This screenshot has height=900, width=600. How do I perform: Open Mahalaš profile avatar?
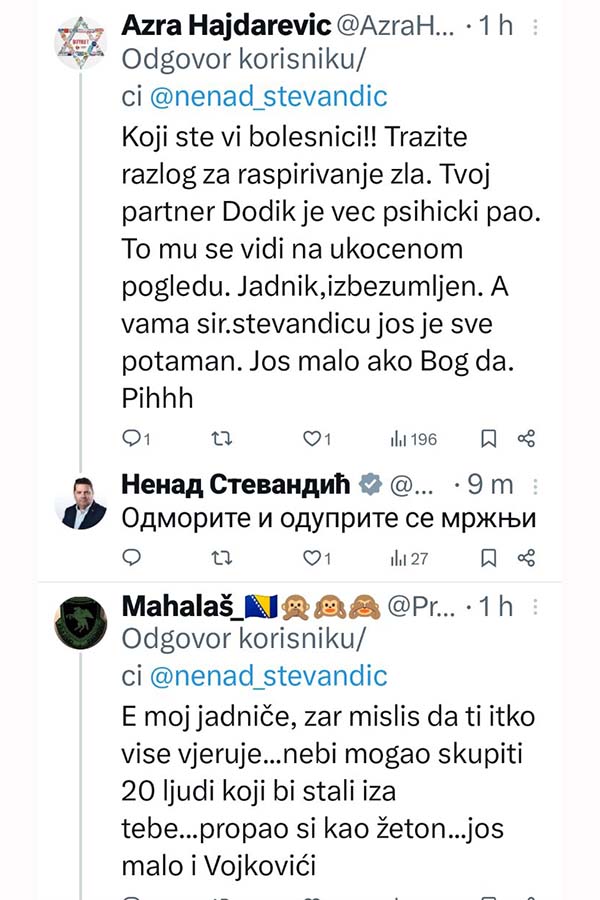click(x=81, y=622)
